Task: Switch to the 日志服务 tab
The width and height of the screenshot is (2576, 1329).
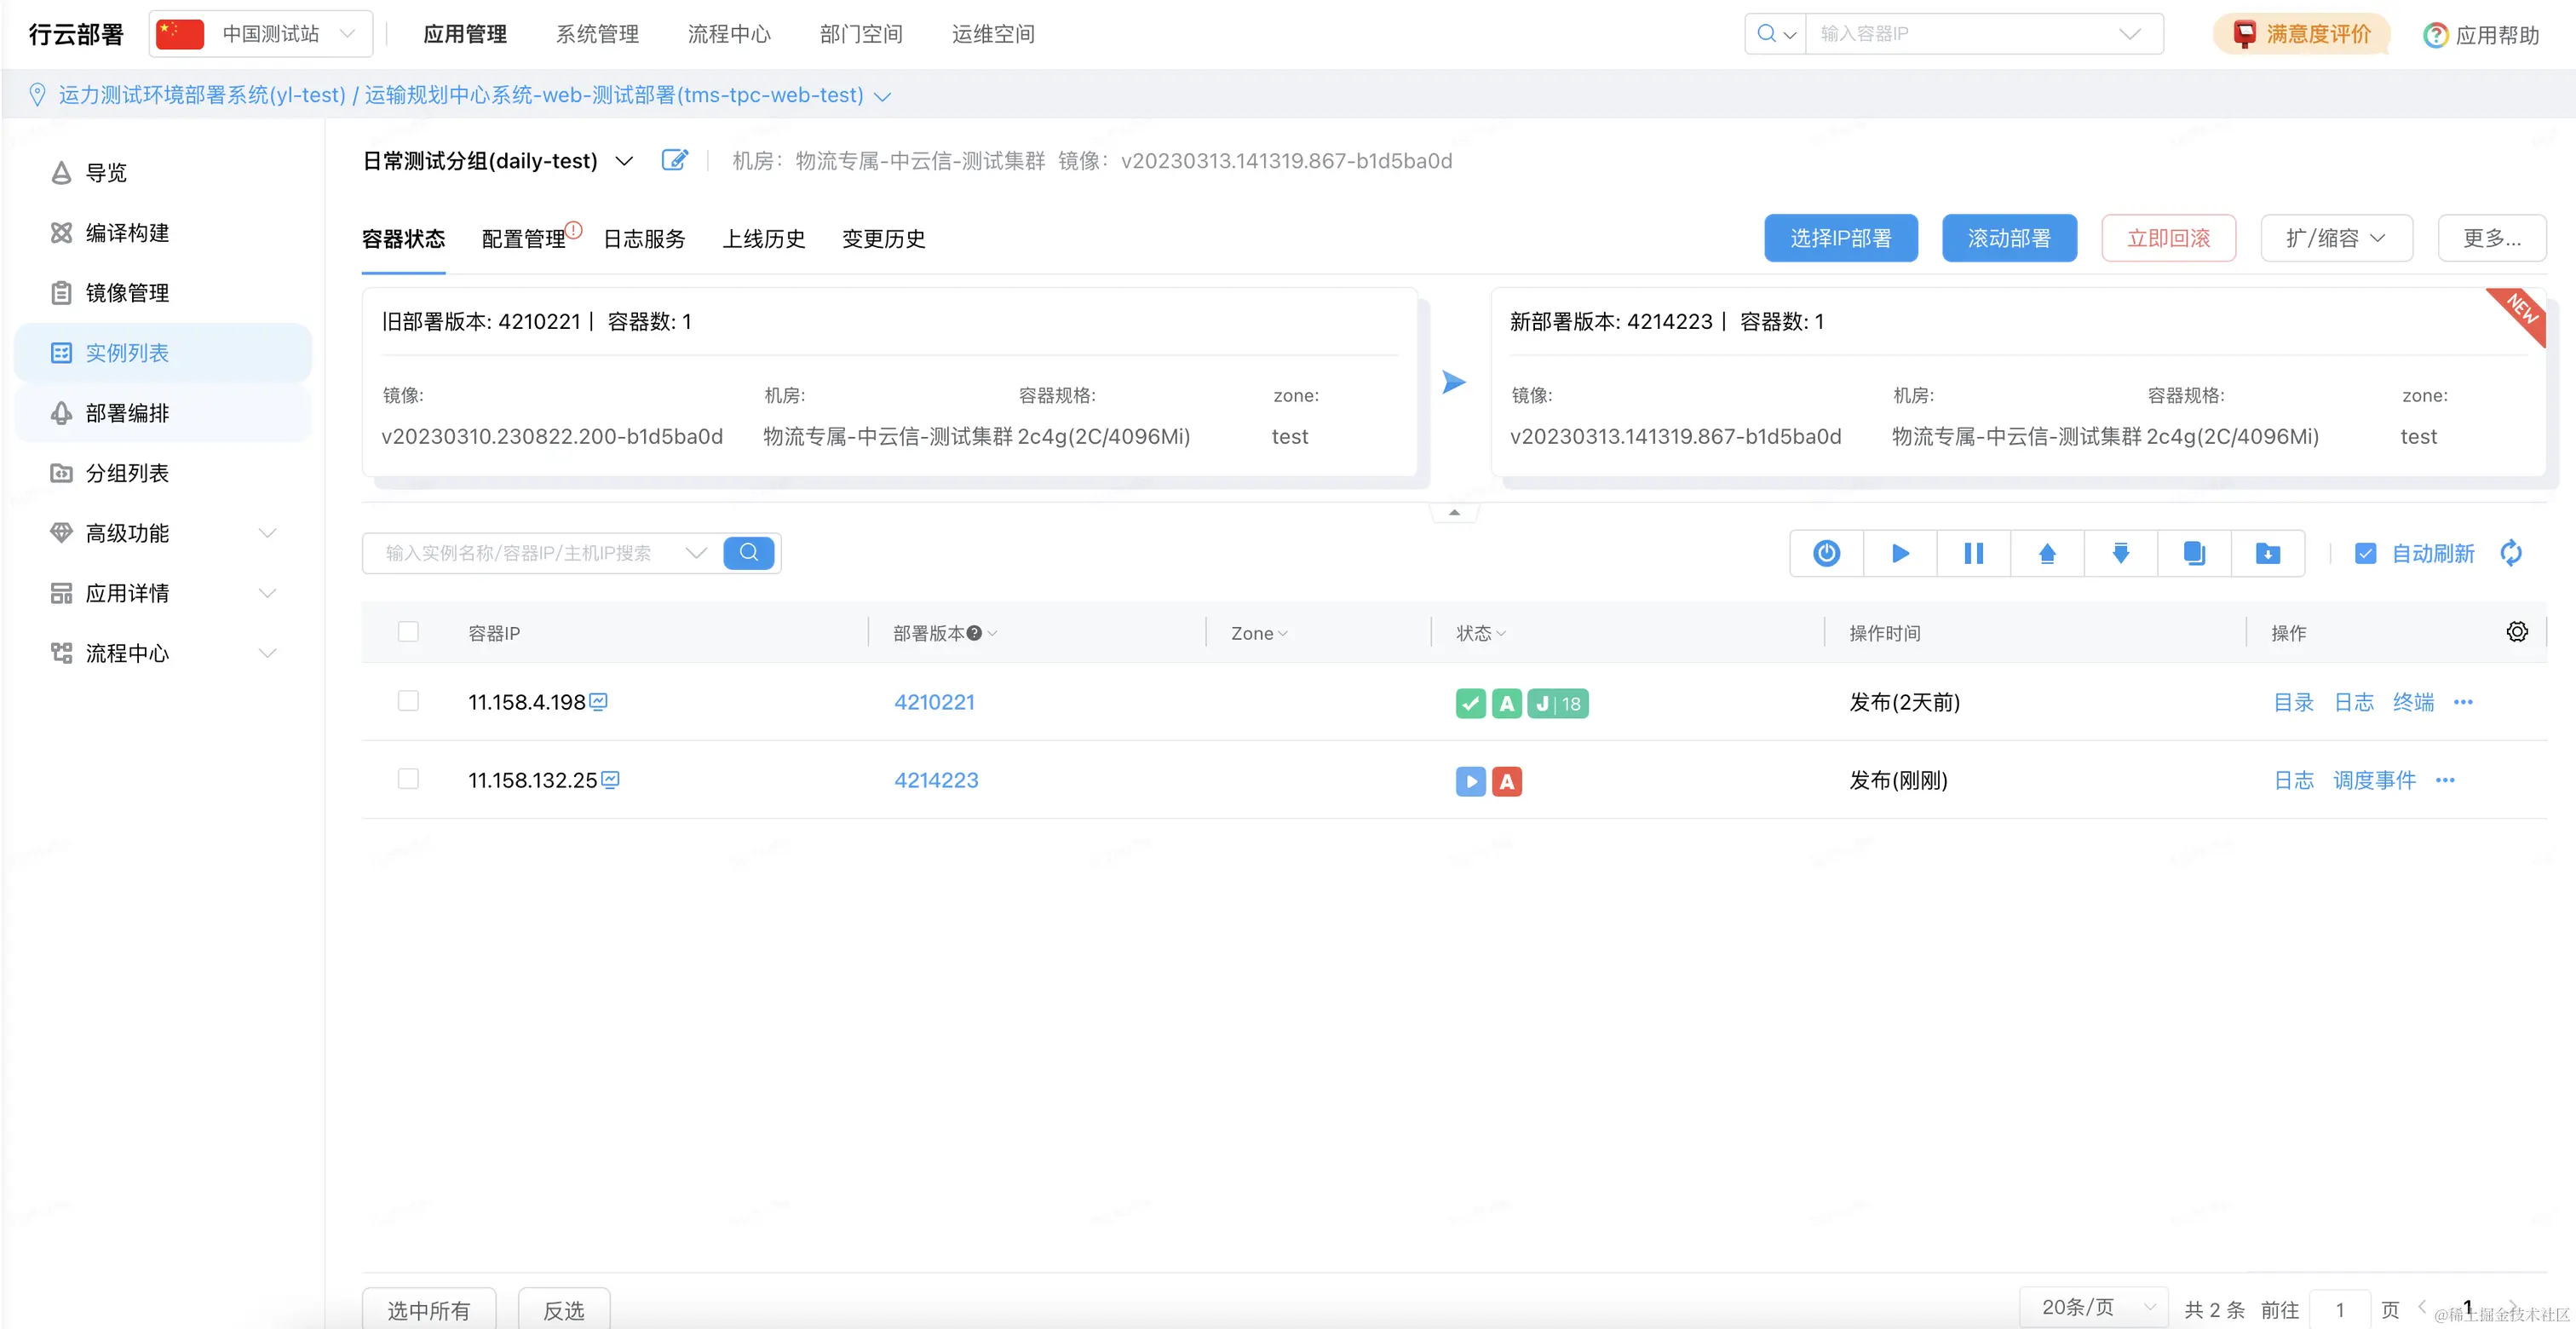Action: point(644,239)
